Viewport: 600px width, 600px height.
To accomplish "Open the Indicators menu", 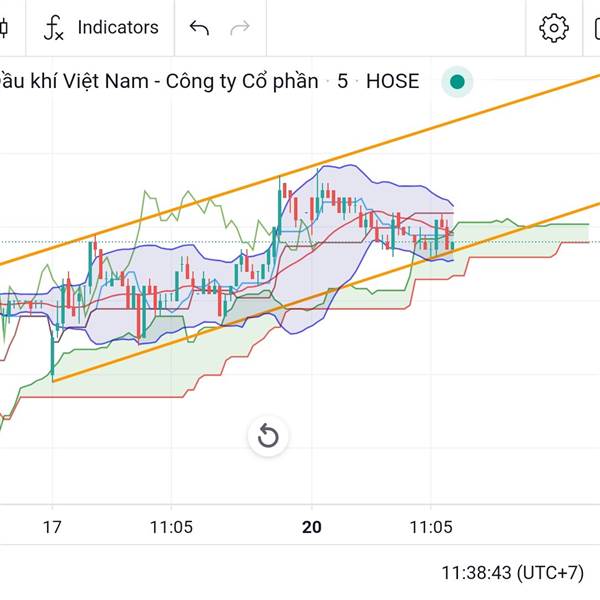I will tap(101, 28).
